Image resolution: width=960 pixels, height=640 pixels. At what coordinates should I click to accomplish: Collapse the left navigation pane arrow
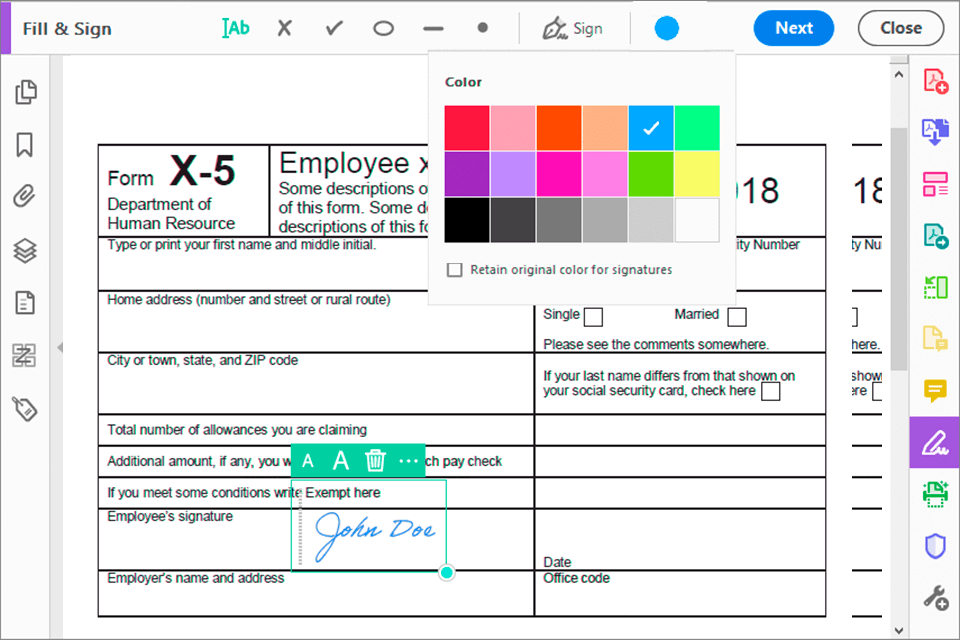[59, 347]
